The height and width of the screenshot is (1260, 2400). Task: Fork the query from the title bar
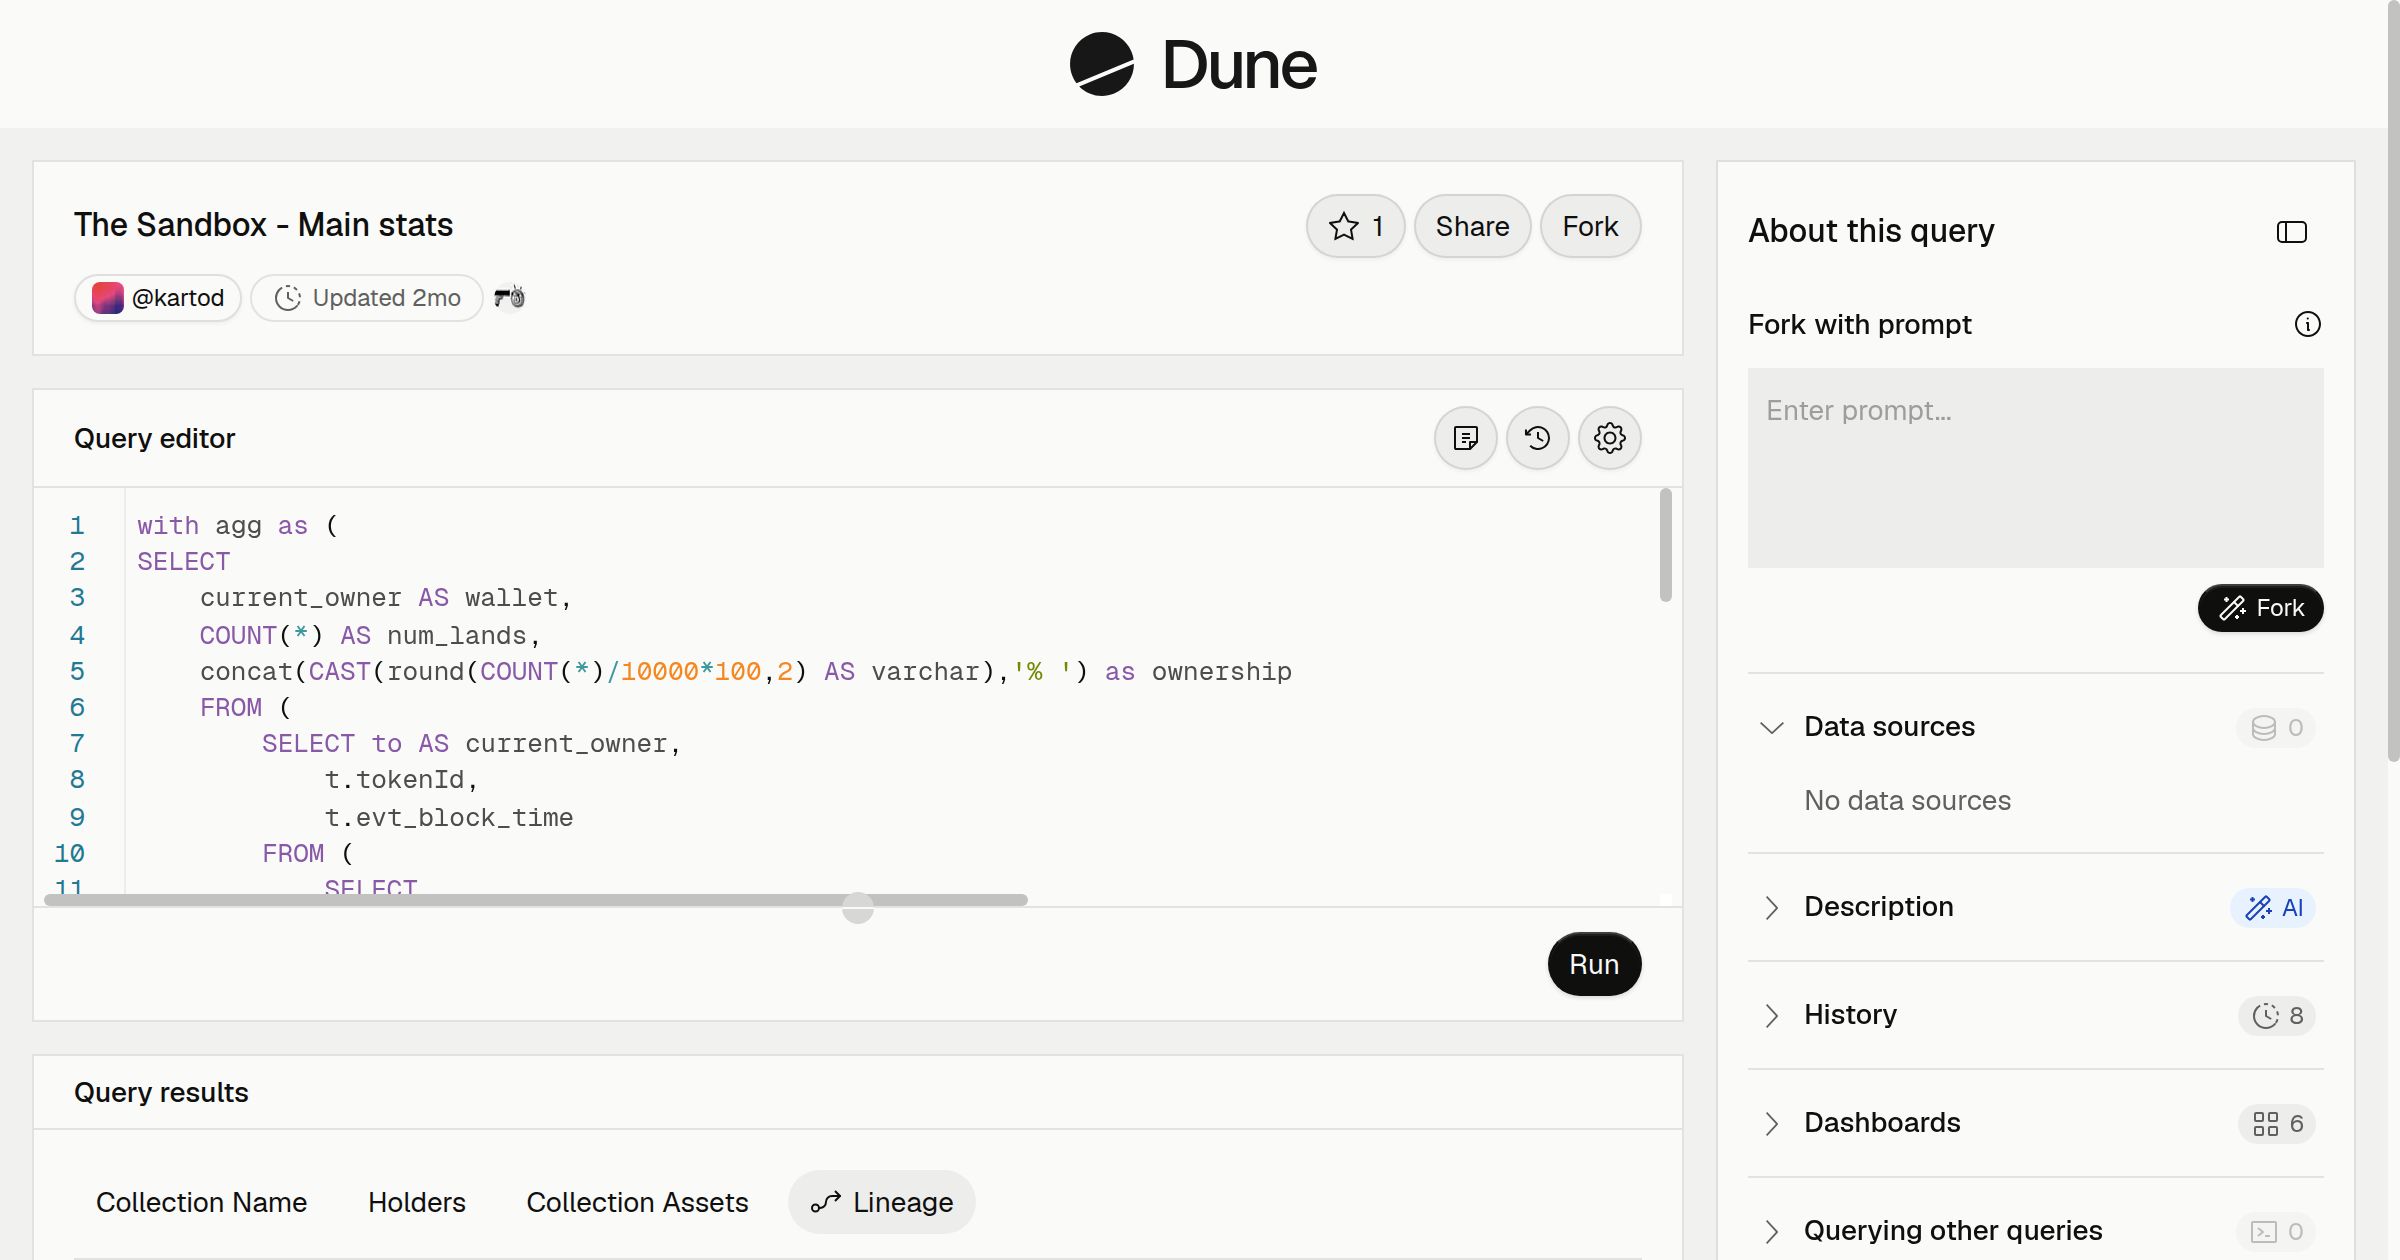click(1590, 226)
